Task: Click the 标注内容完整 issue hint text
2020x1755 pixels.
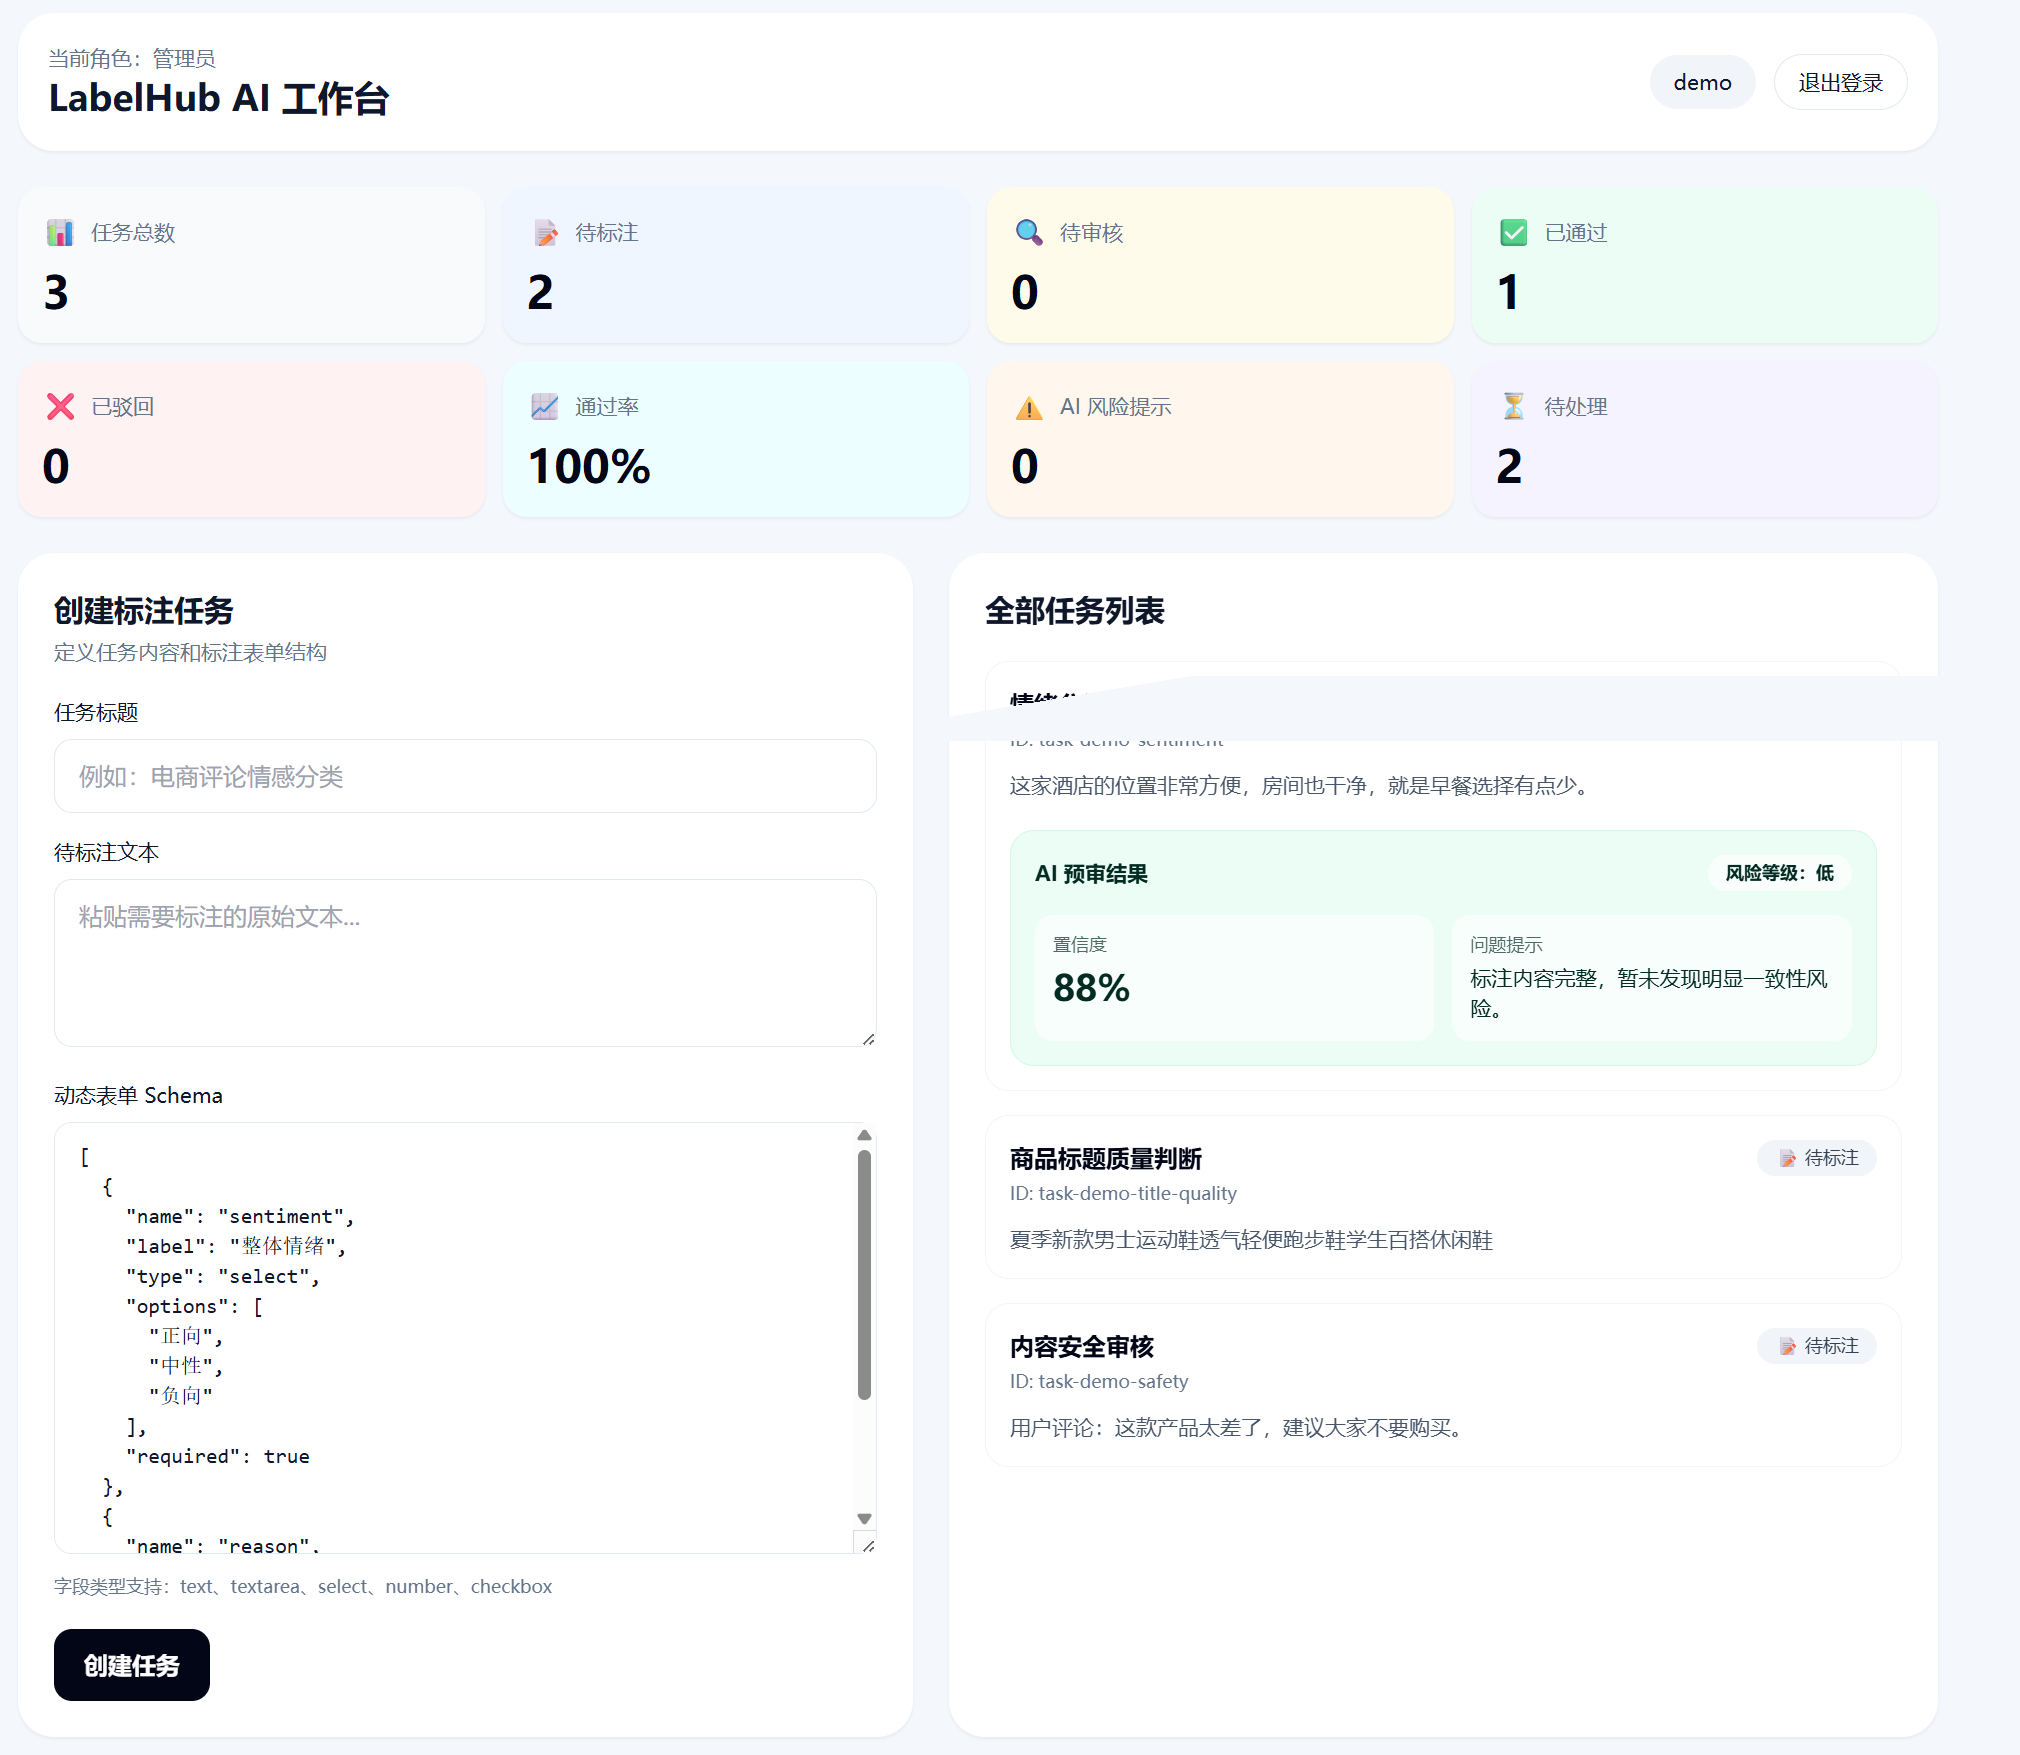Action: click(1649, 993)
